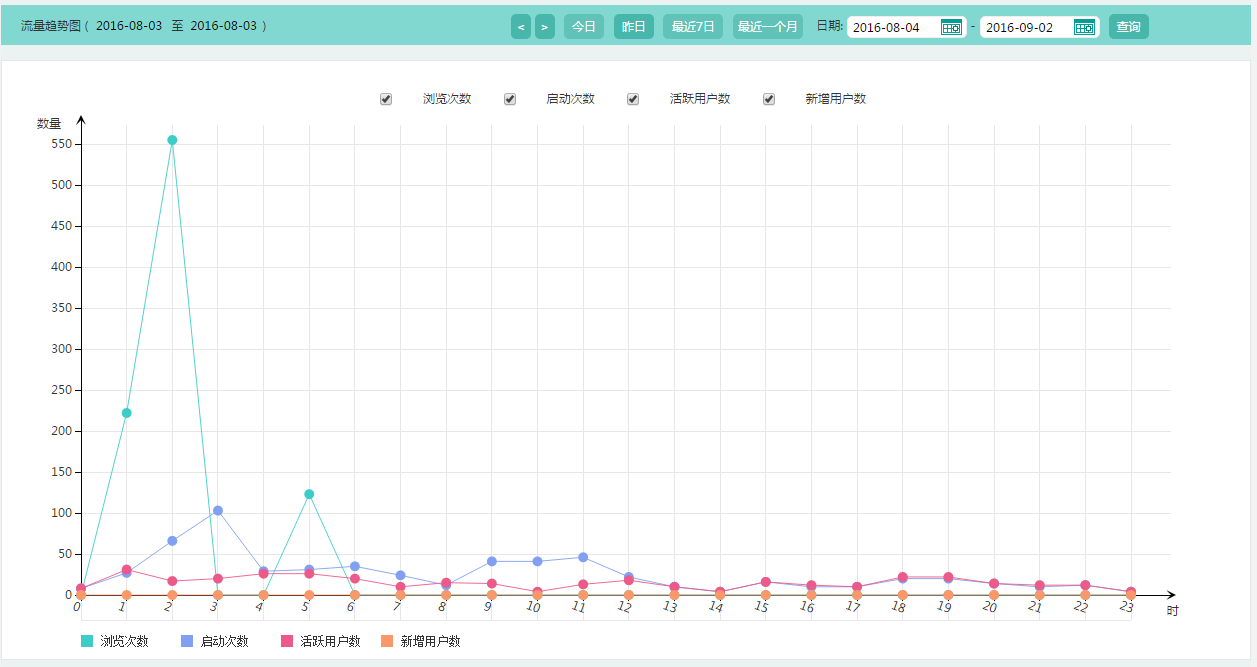Click the 启动次数 data point at hour 3
The height and width of the screenshot is (667, 1257).
pos(218,511)
